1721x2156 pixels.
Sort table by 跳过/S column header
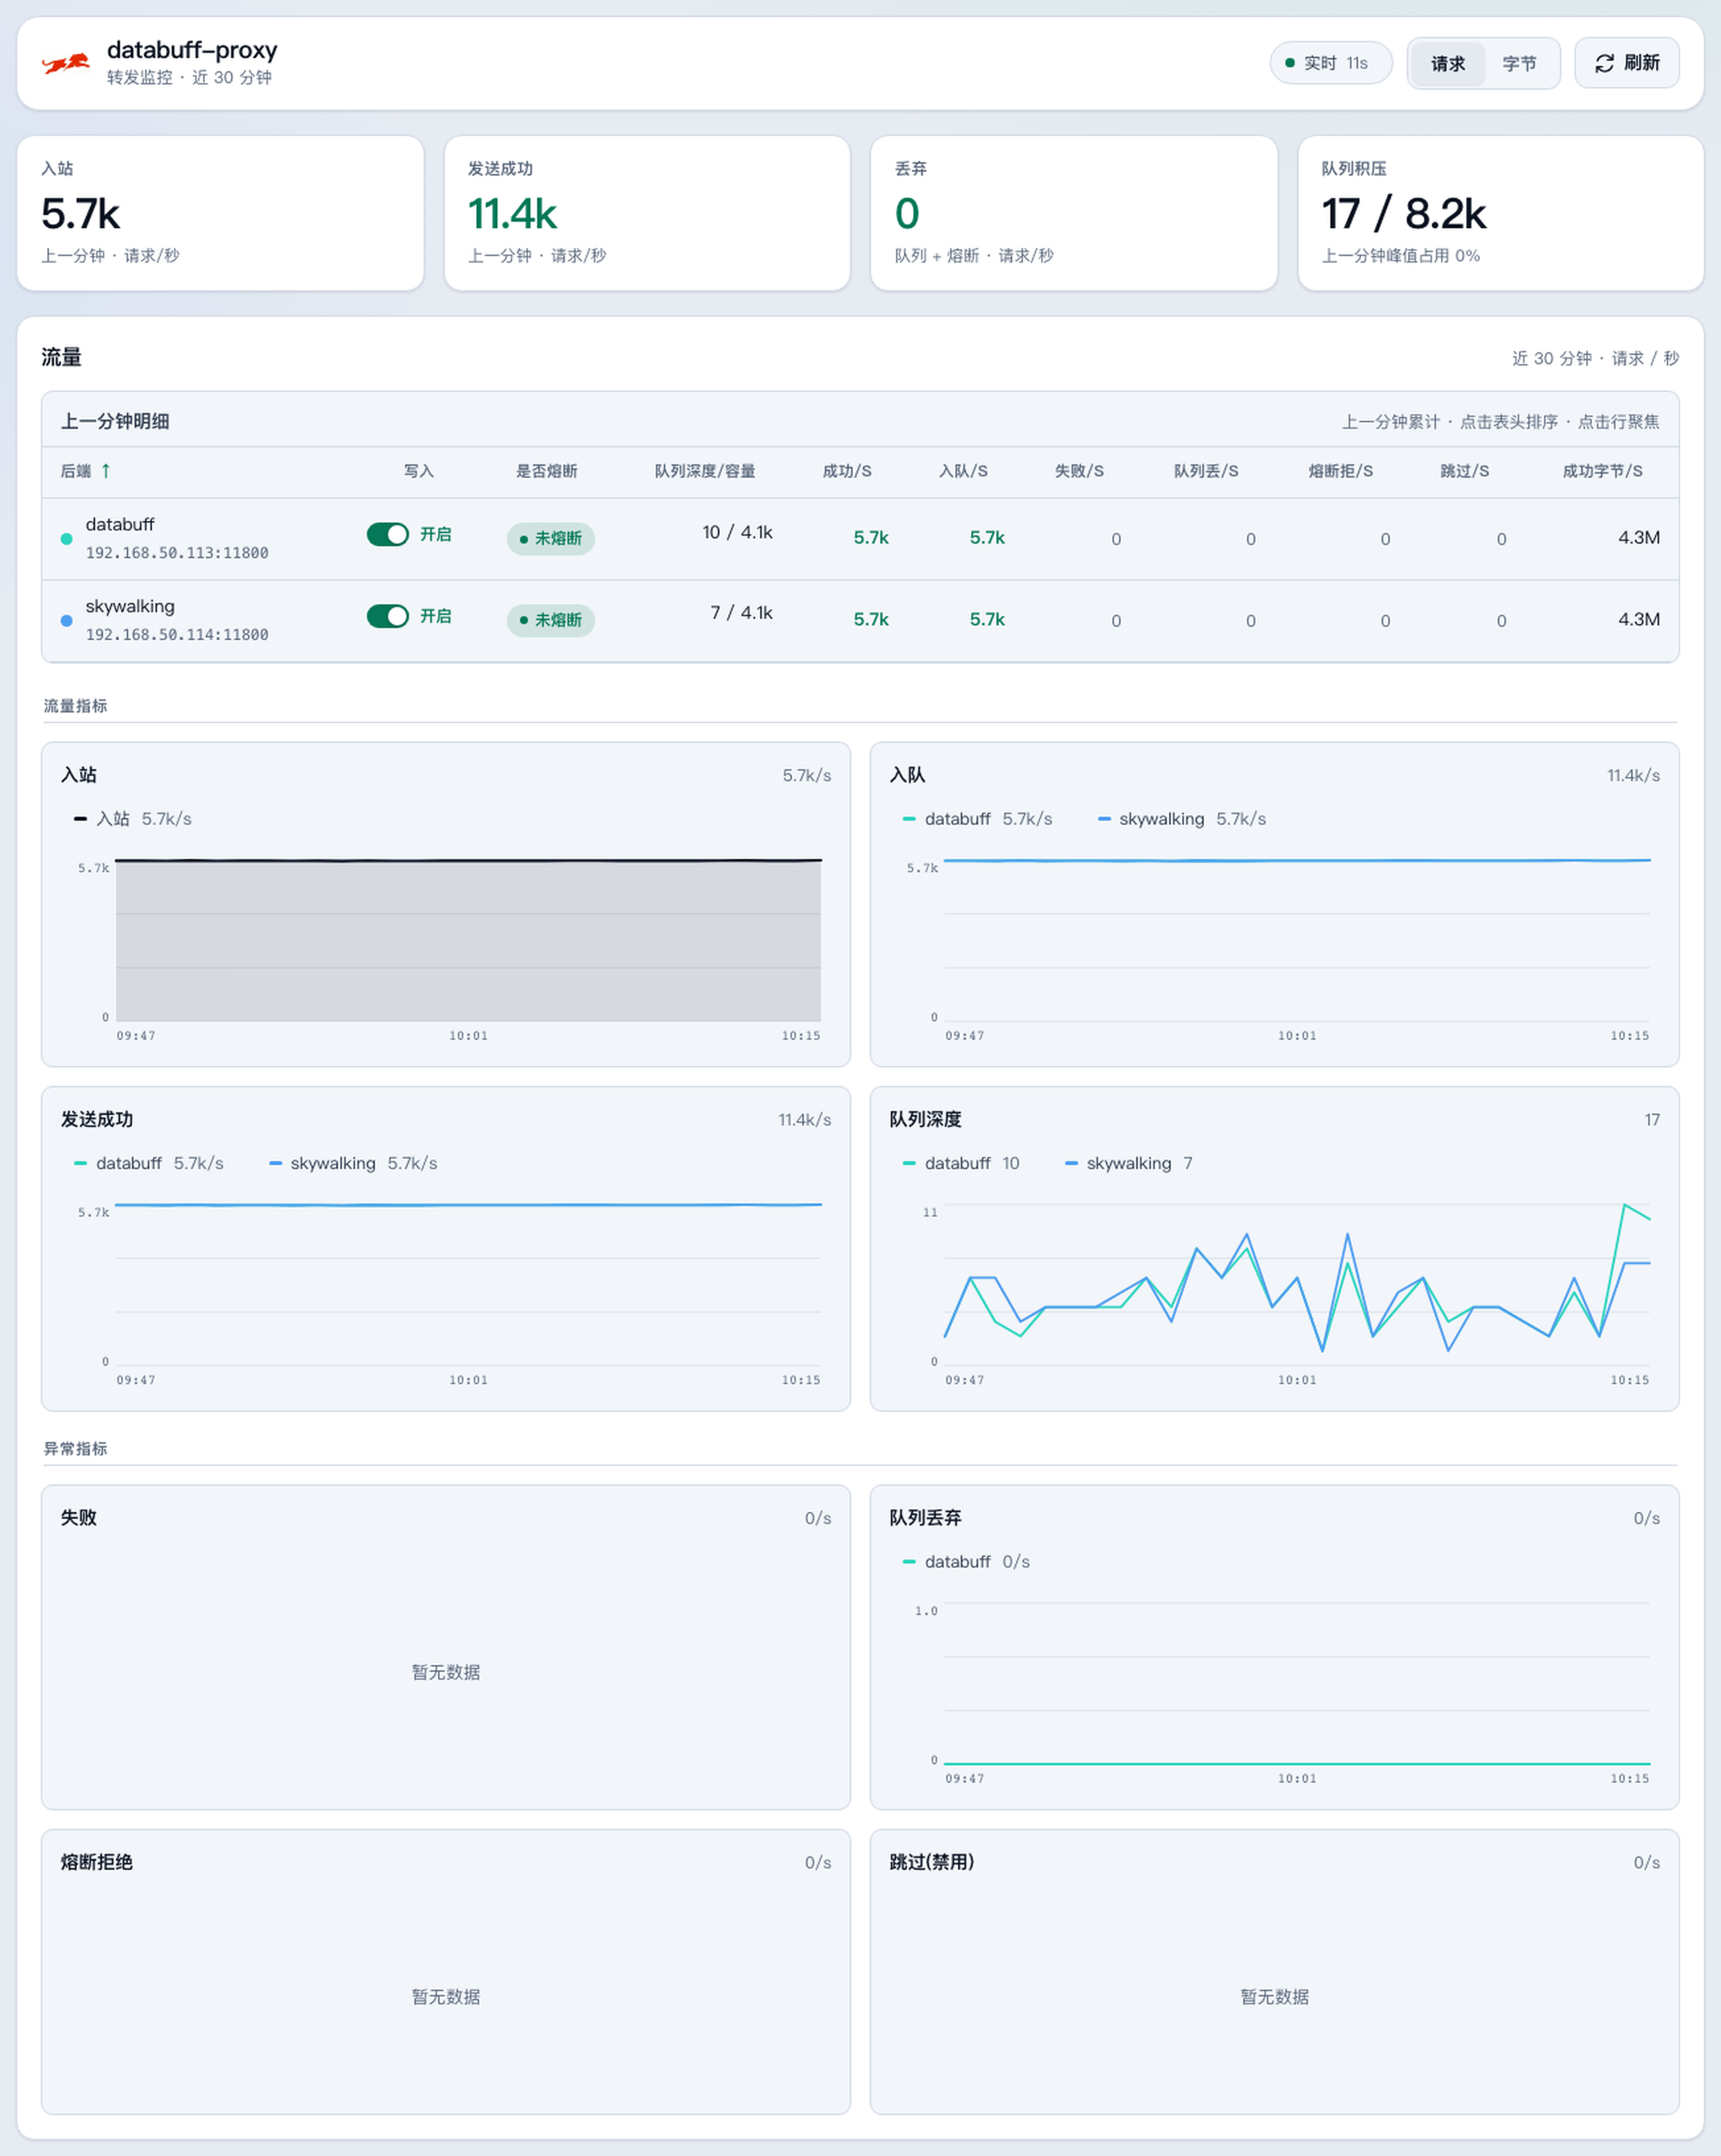coord(1464,471)
